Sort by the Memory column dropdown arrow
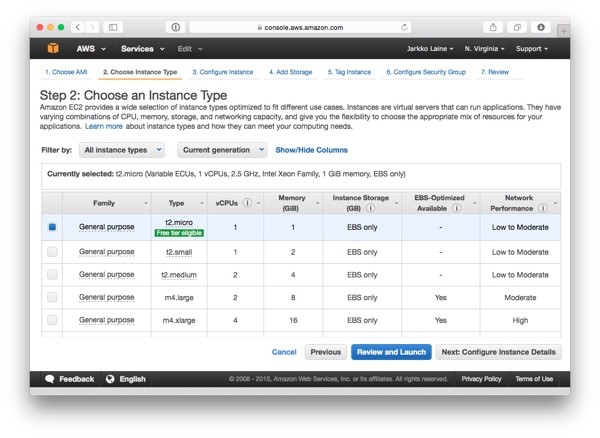 317,203
